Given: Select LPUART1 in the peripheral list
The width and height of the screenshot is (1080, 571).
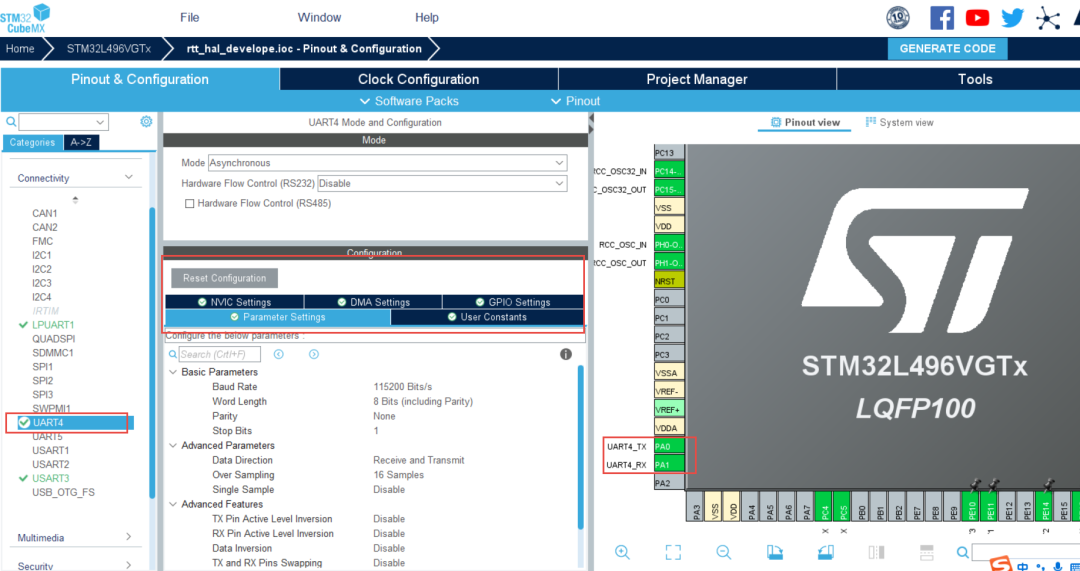Looking at the screenshot, I should point(53,324).
